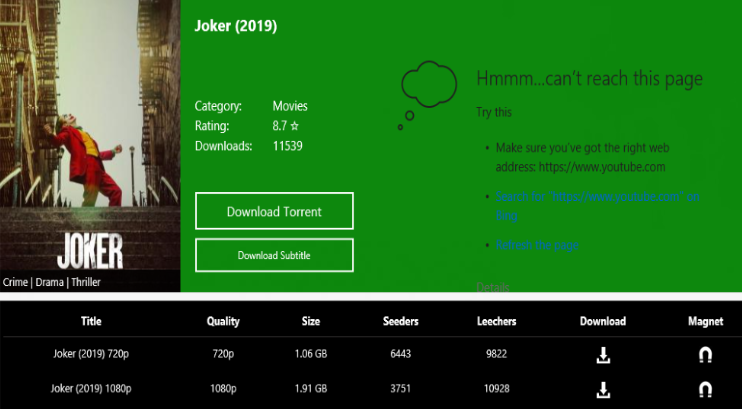Click the Quality column header
Screen dimensions: 742x409
[x=223, y=321]
